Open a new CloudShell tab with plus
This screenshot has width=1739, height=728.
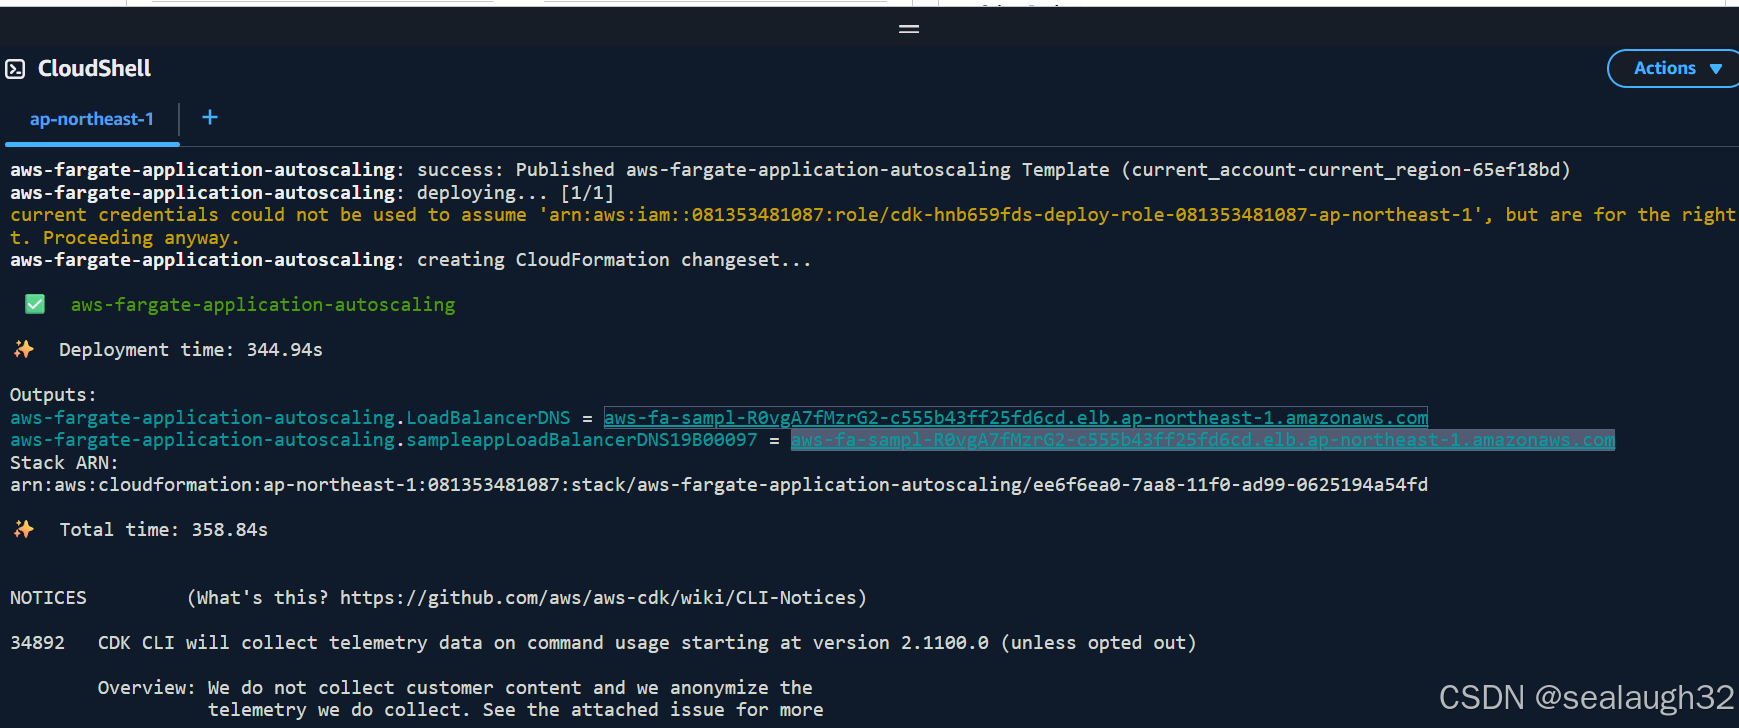[x=210, y=118]
